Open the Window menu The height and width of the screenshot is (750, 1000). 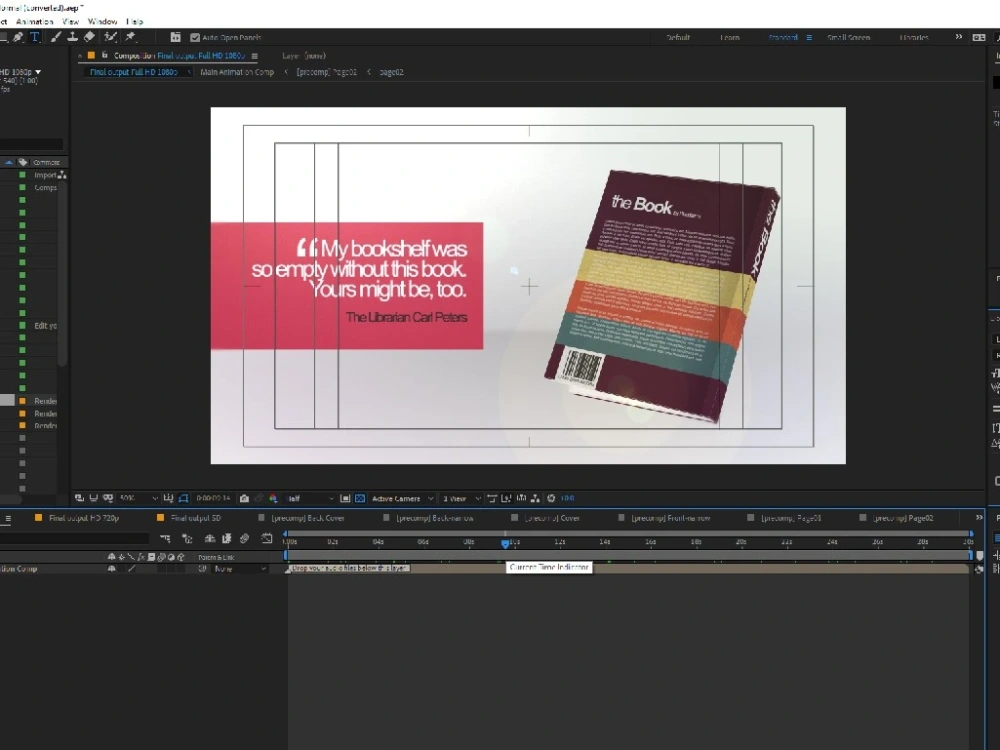(x=102, y=22)
